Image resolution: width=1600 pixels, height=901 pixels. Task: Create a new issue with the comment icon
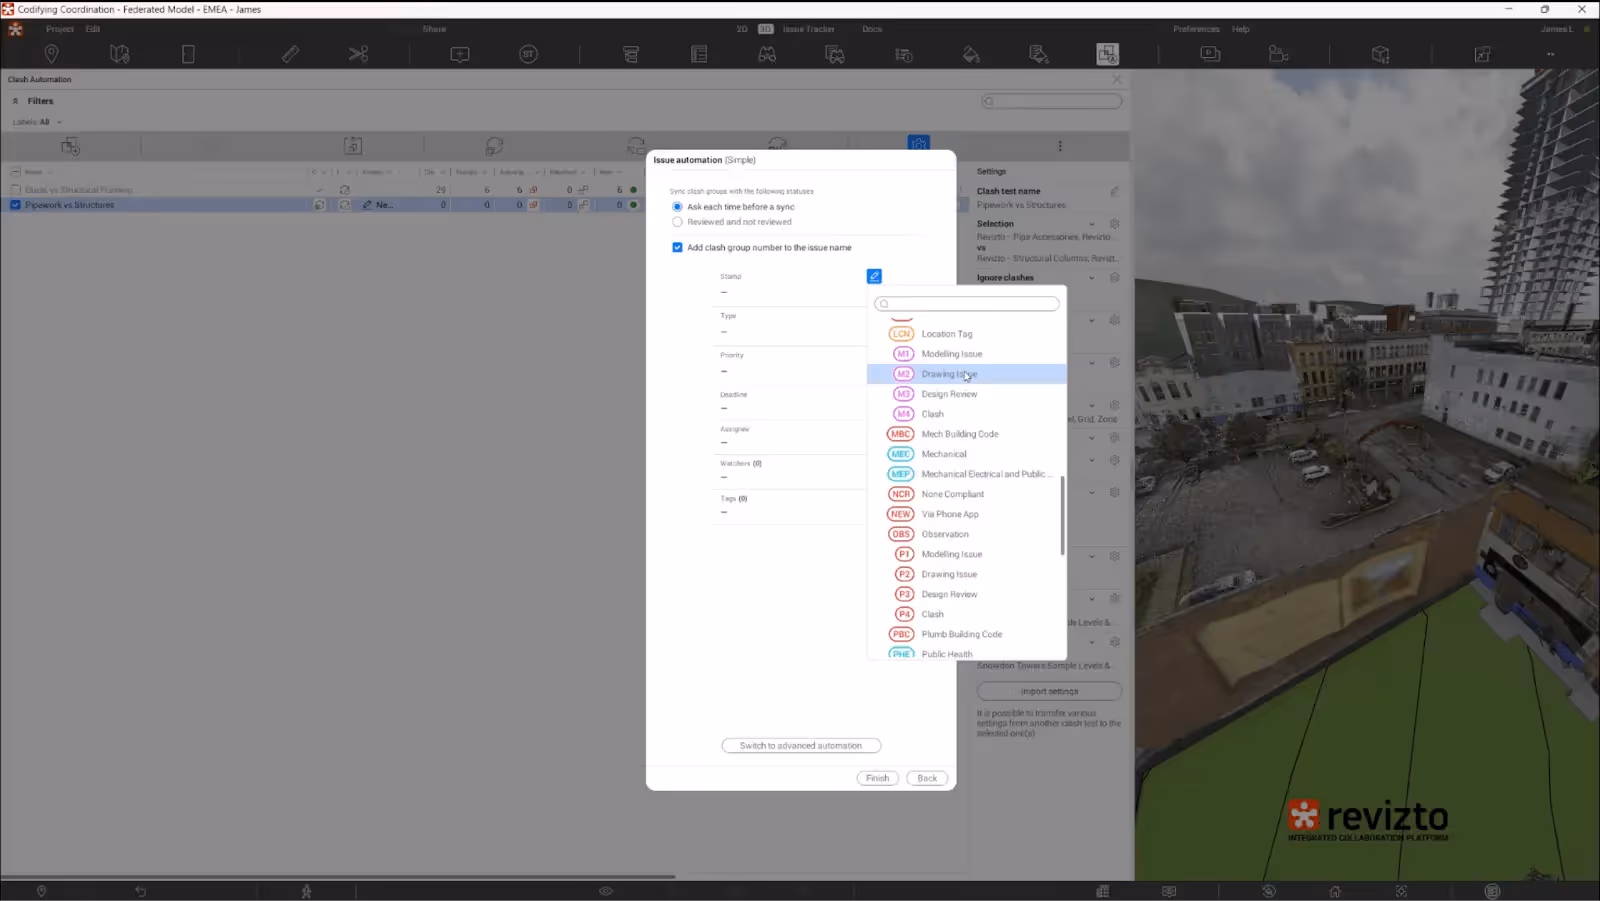click(459, 54)
